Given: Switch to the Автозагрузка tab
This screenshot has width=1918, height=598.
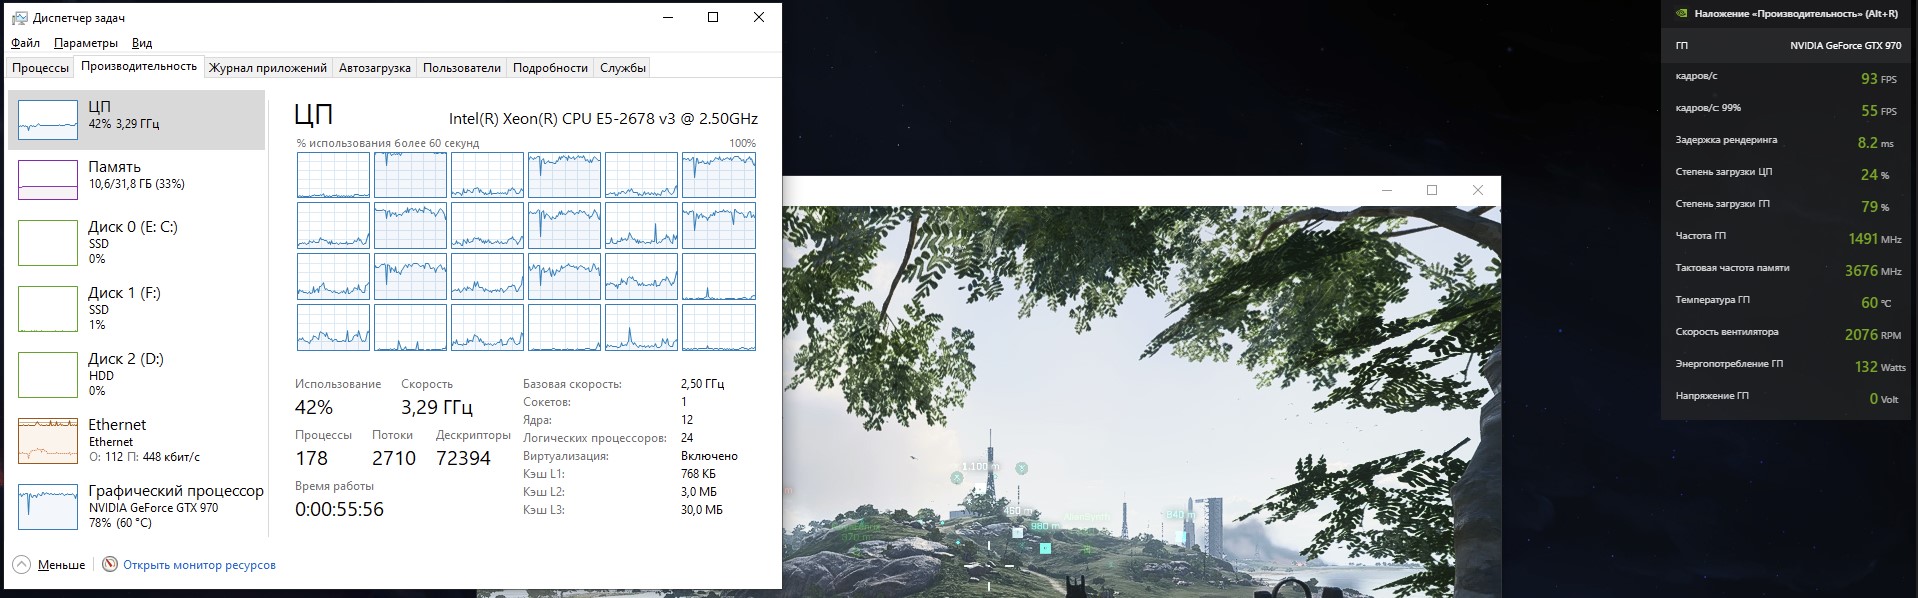Looking at the screenshot, I should 375,68.
